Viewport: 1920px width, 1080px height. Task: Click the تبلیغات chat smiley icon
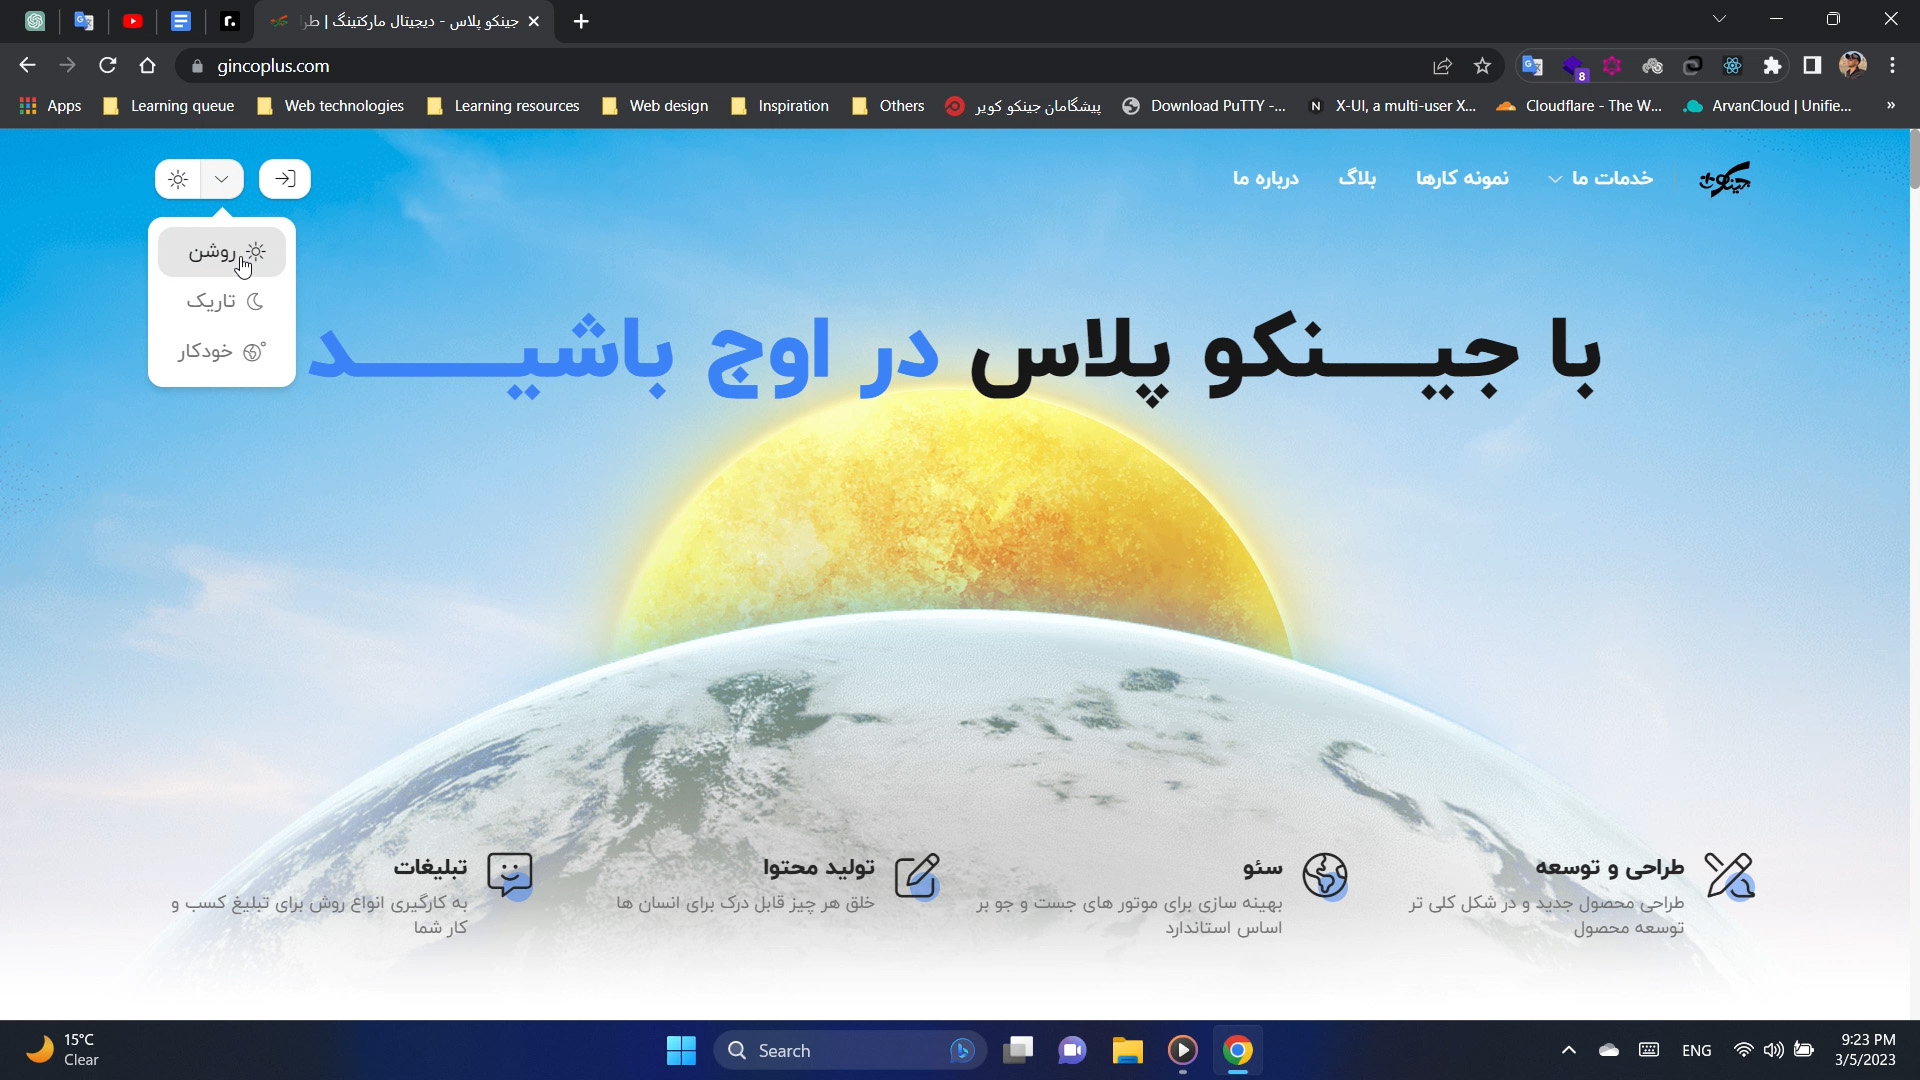point(510,876)
